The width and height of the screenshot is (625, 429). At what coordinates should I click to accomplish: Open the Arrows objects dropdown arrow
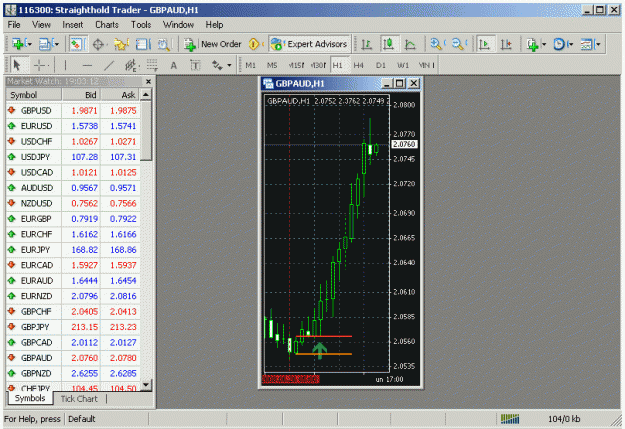[x=229, y=65]
